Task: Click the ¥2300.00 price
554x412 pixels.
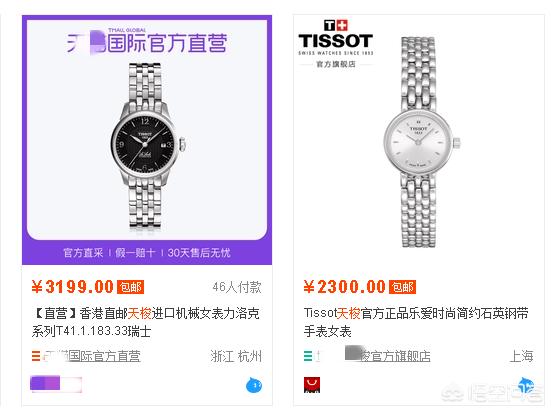Action: 344,287
